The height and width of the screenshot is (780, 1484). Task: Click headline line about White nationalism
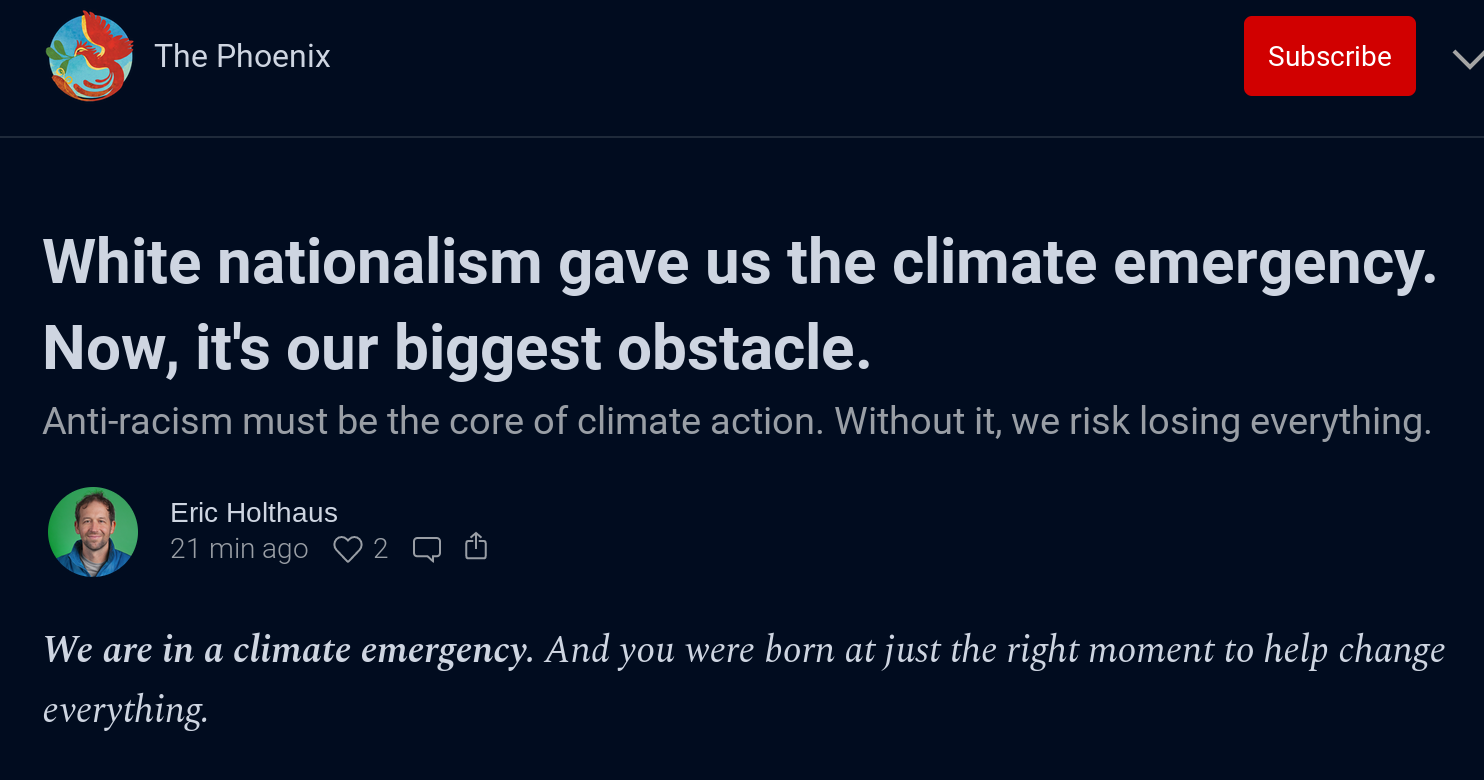[x=739, y=263]
